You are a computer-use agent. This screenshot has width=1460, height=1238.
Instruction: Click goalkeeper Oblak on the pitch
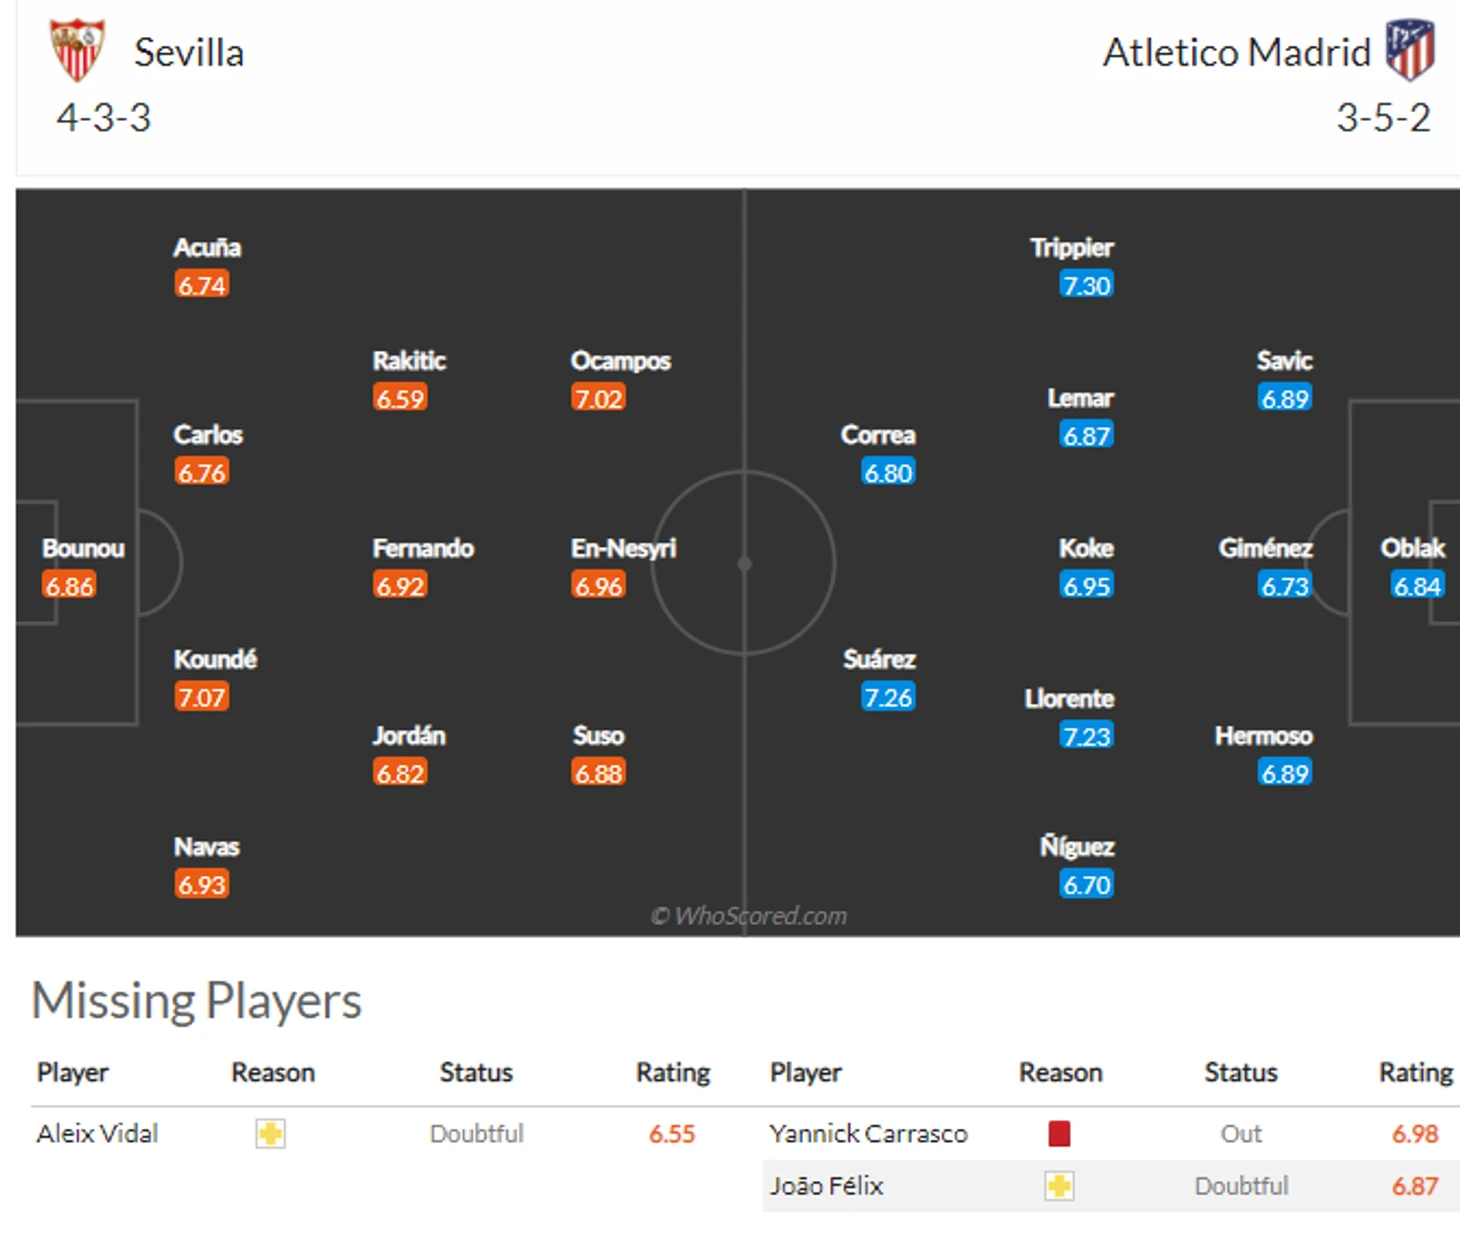click(1412, 548)
